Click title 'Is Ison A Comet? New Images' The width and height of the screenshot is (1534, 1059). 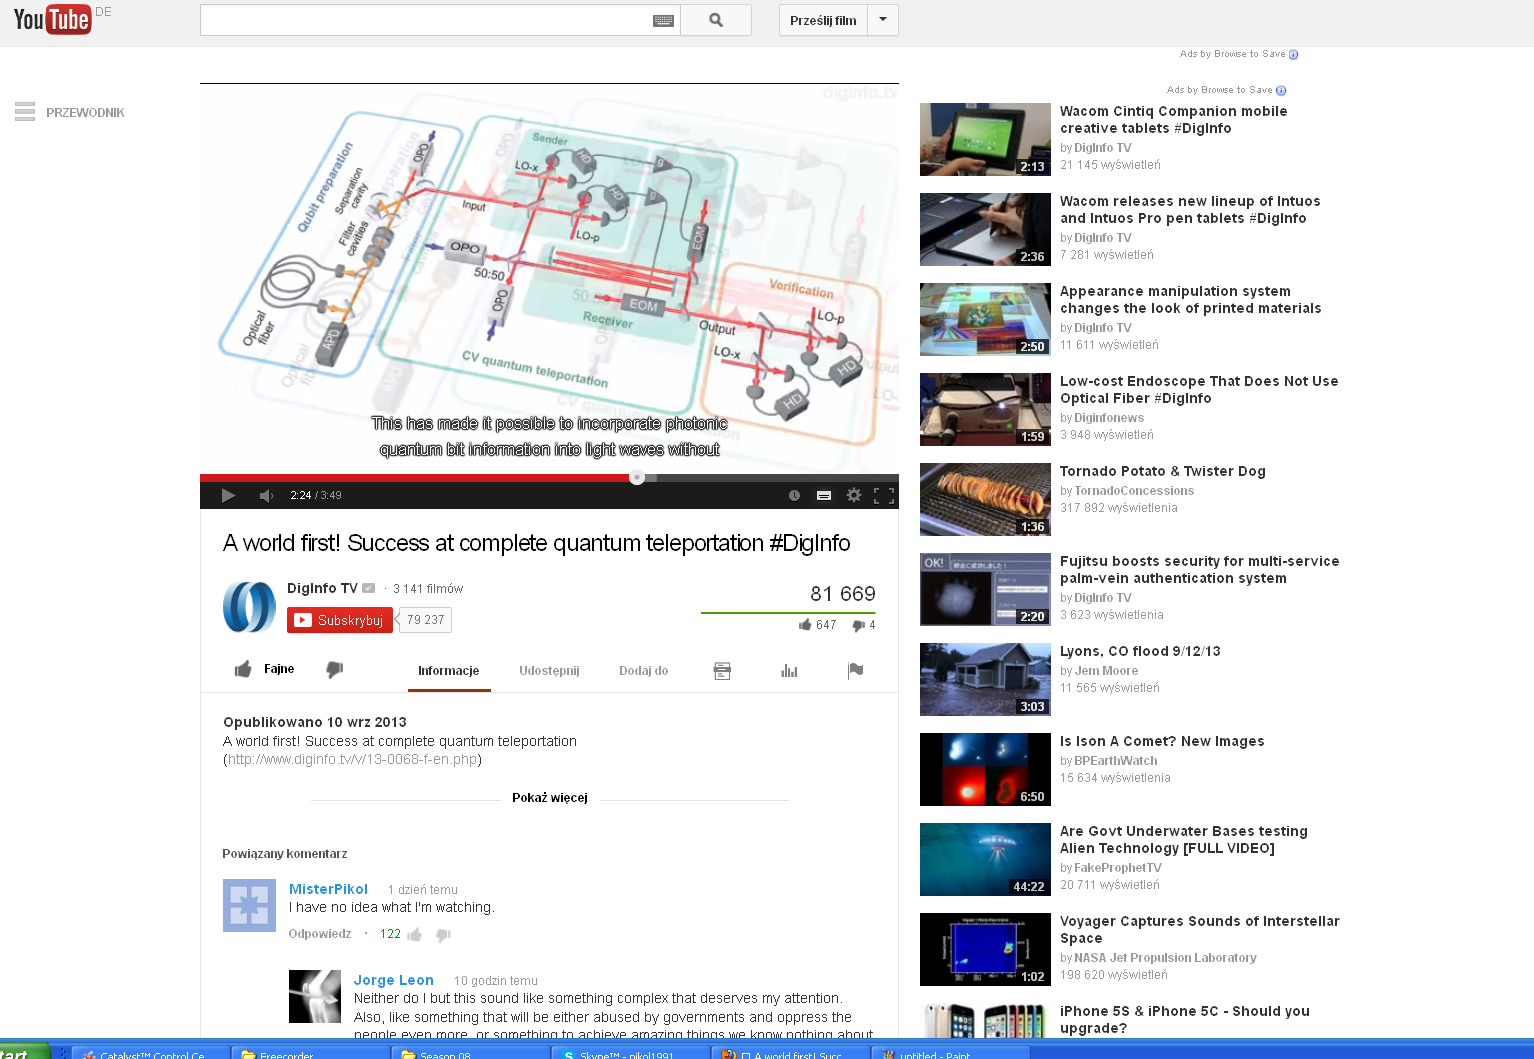(1162, 741)
